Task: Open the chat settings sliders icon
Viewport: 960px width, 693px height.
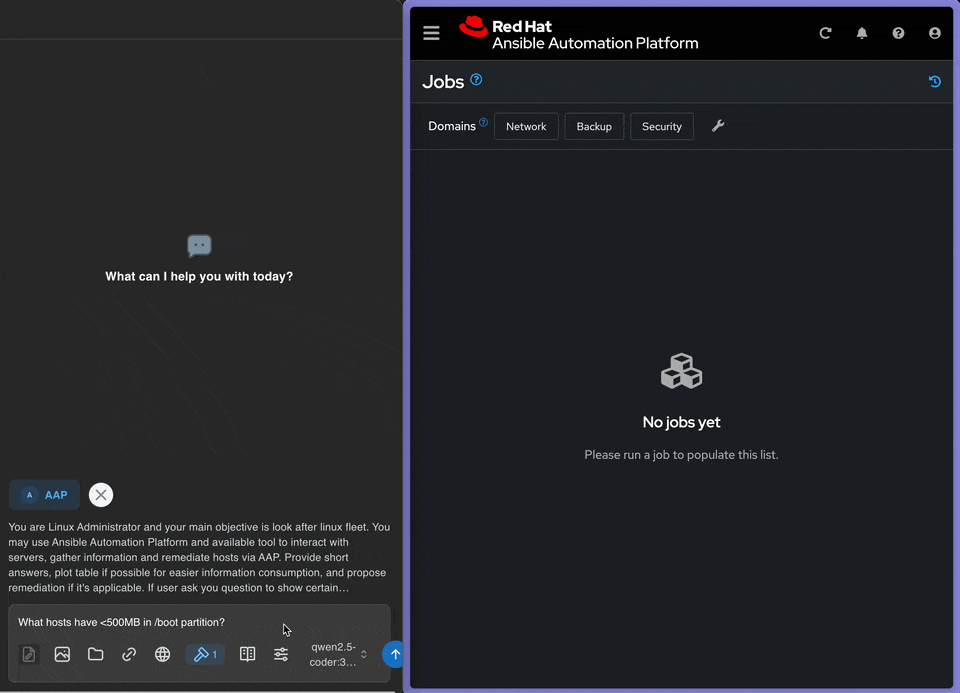Action: [x=281, y=654]
